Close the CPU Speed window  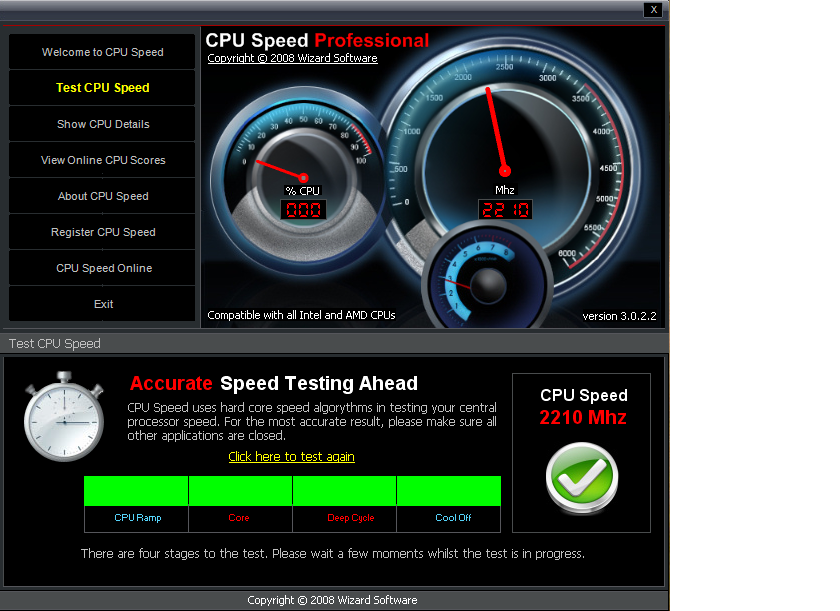[x=654, y=10]
